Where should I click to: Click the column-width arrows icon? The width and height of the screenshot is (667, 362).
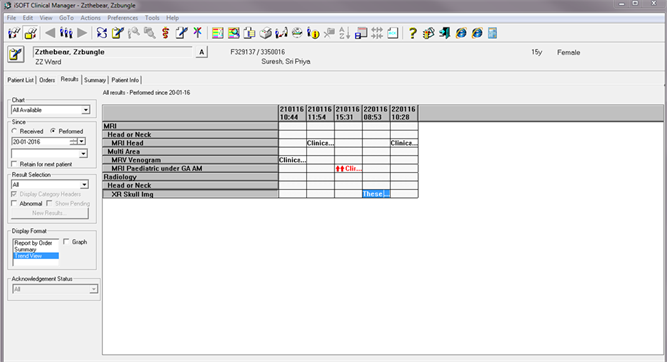click(377, 33)
